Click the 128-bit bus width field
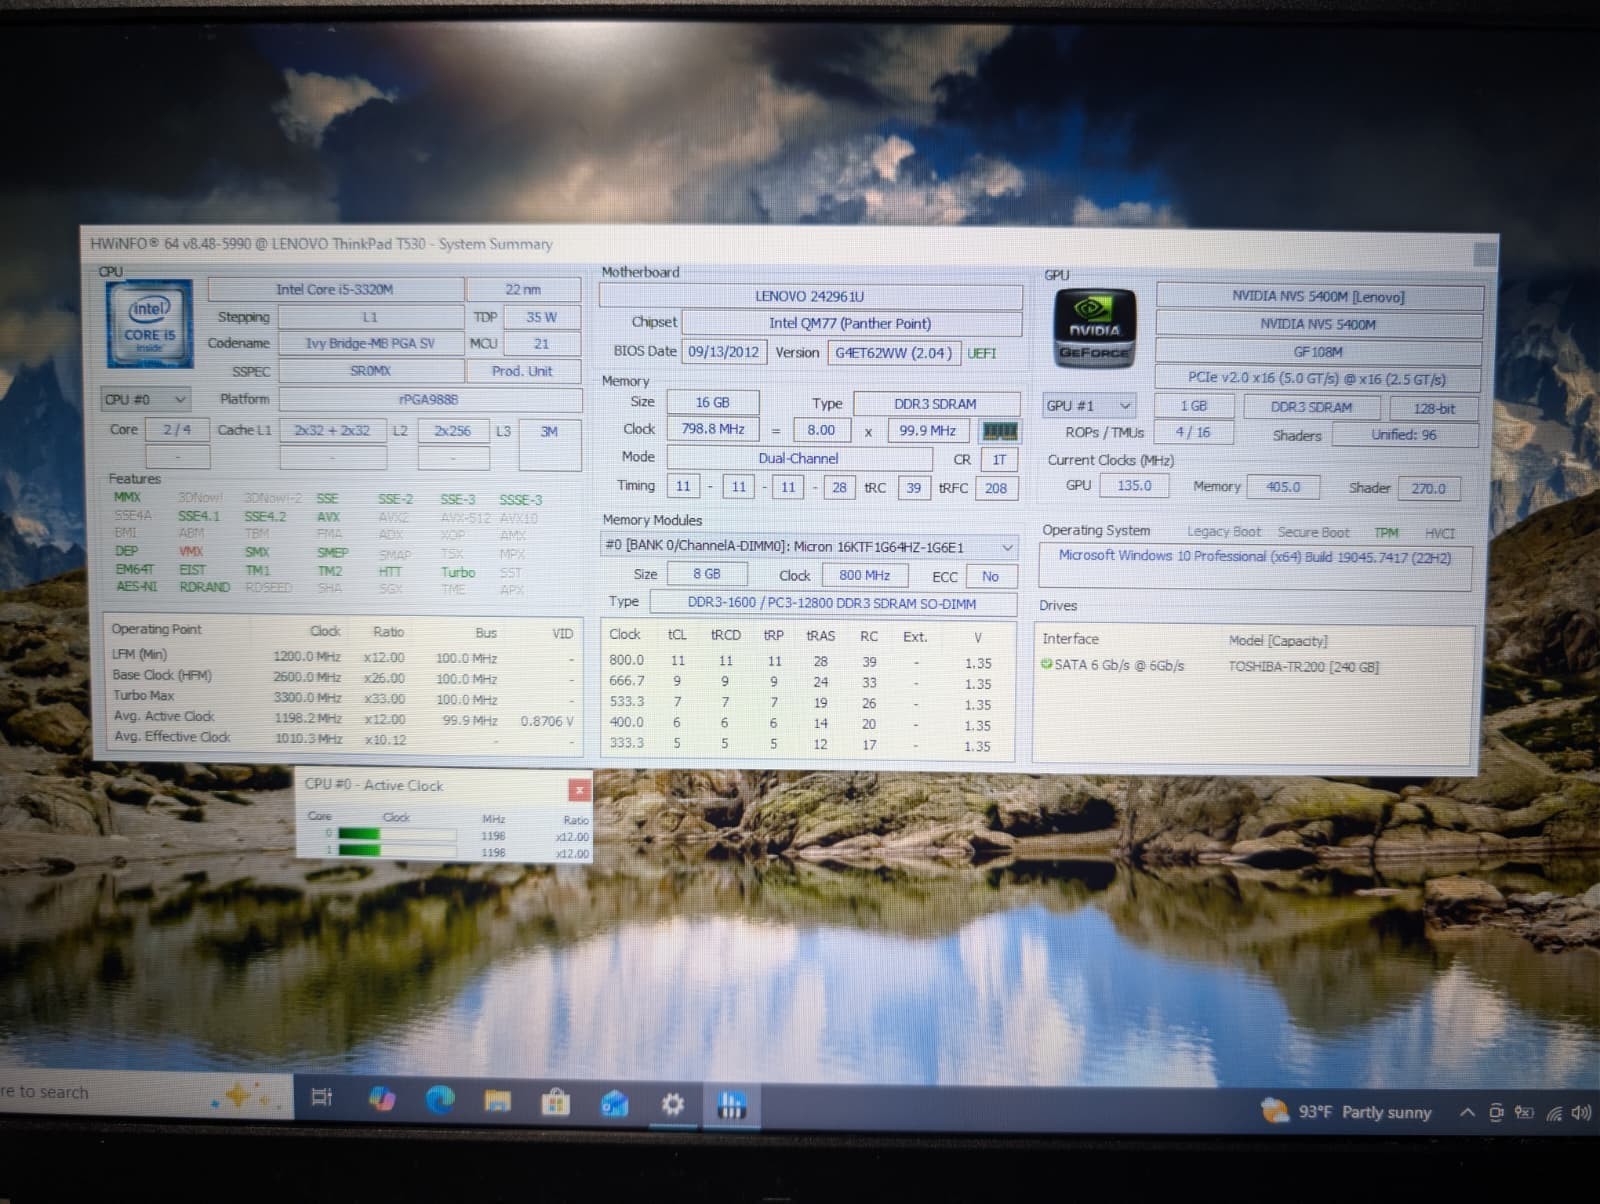 (x=1434, y=408)
